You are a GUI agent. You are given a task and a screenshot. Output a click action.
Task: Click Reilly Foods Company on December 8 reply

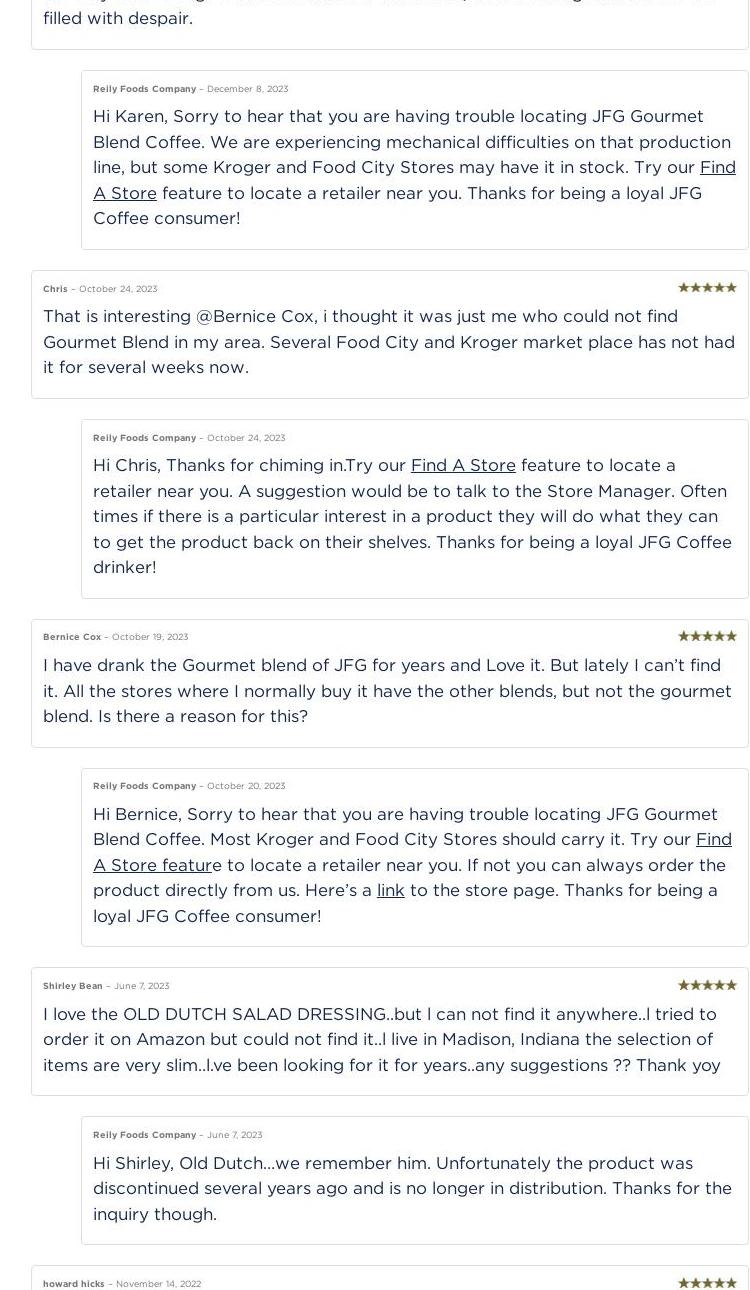tap(144, 89)
